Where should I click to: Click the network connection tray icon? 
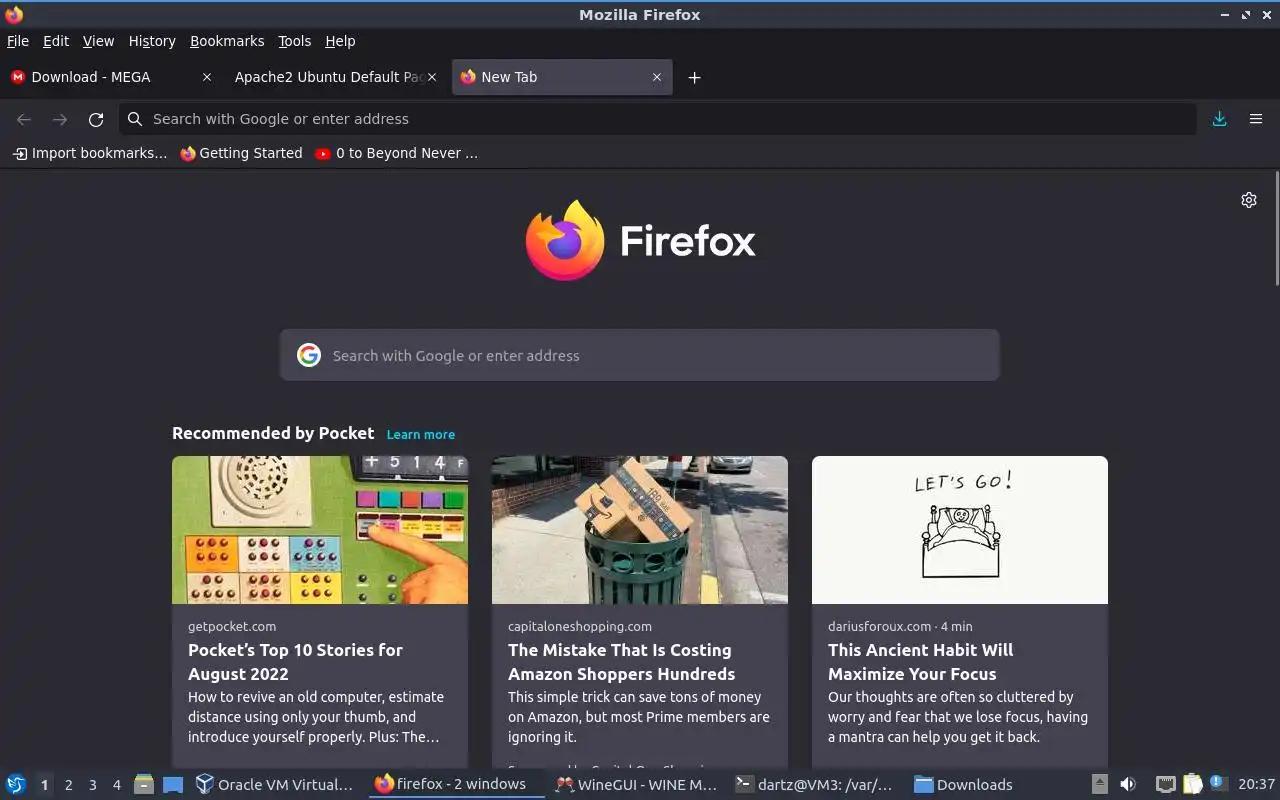tap(1165, 785)
